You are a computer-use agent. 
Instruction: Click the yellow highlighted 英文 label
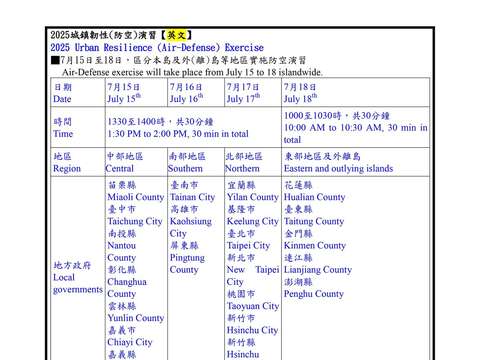[176, 35]
